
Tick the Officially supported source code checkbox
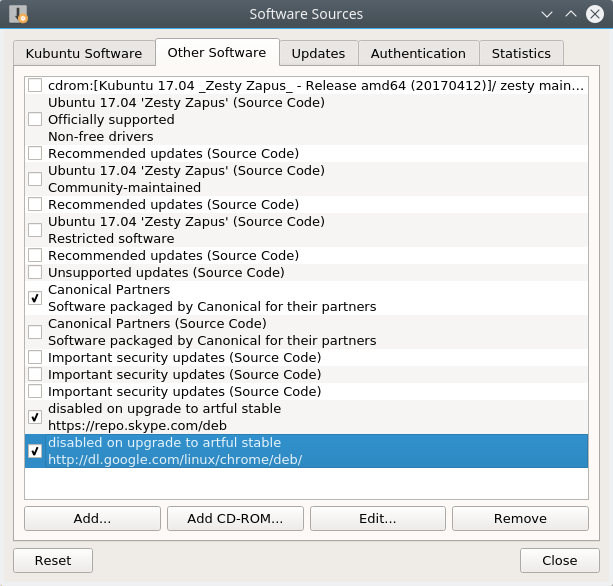[x=35, y=119]
